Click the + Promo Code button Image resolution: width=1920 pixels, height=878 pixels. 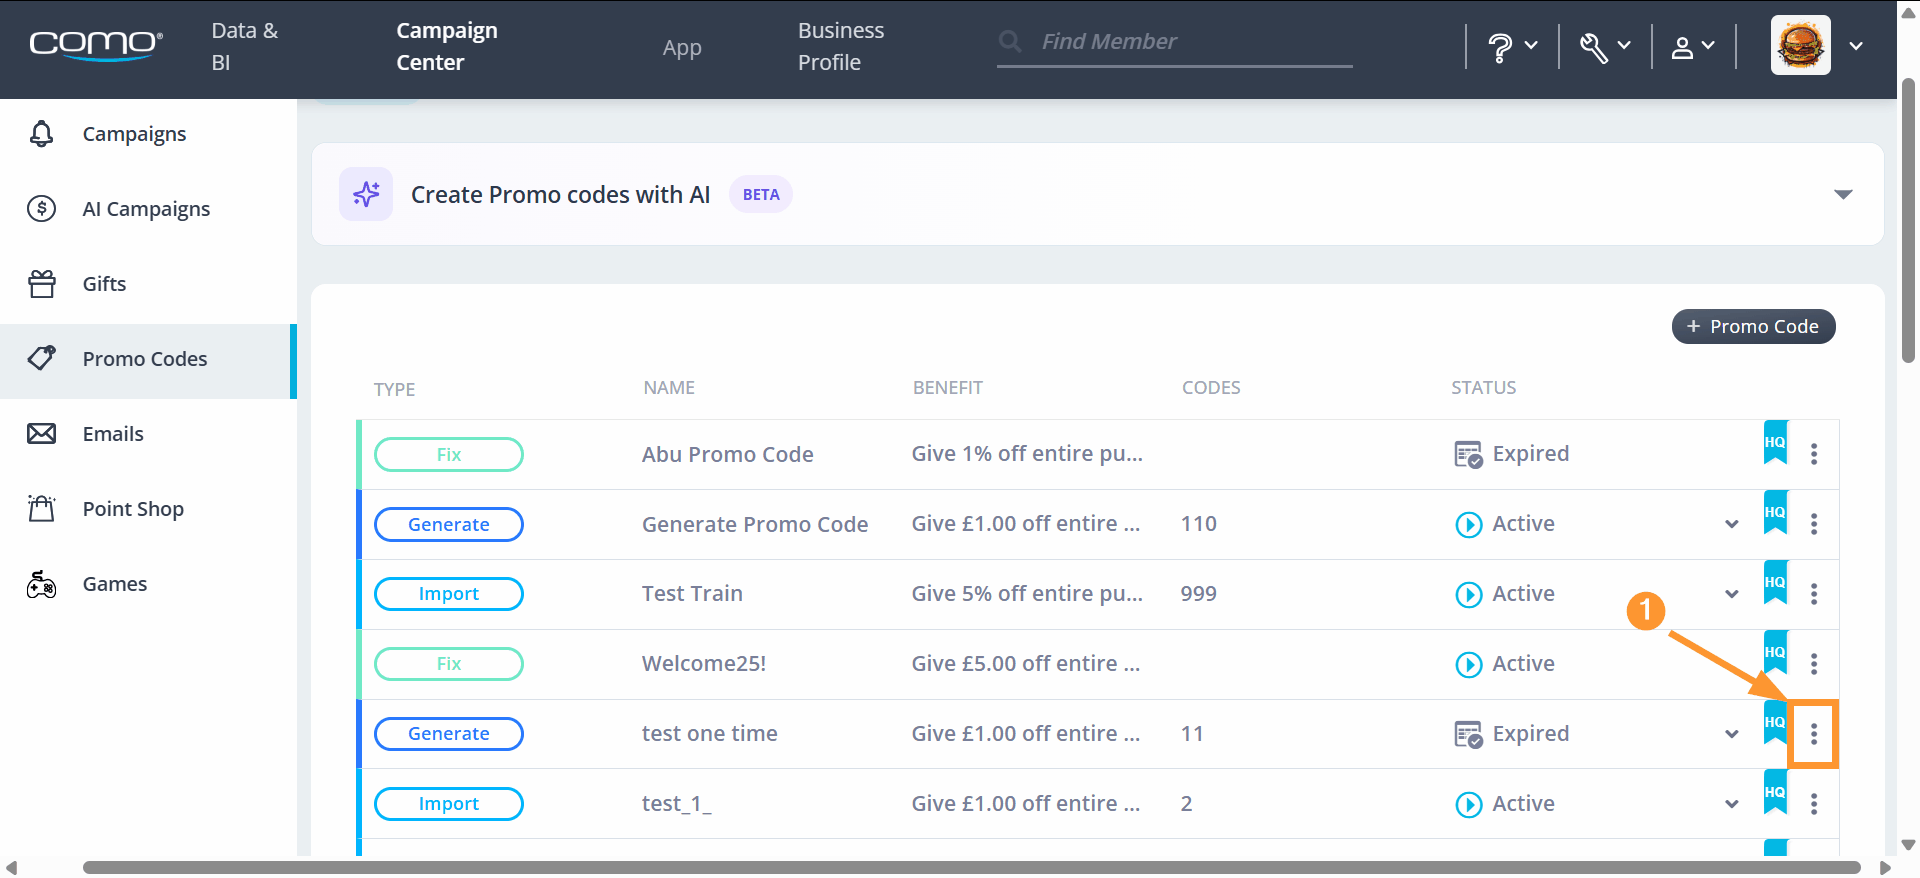click(1753, 326)
